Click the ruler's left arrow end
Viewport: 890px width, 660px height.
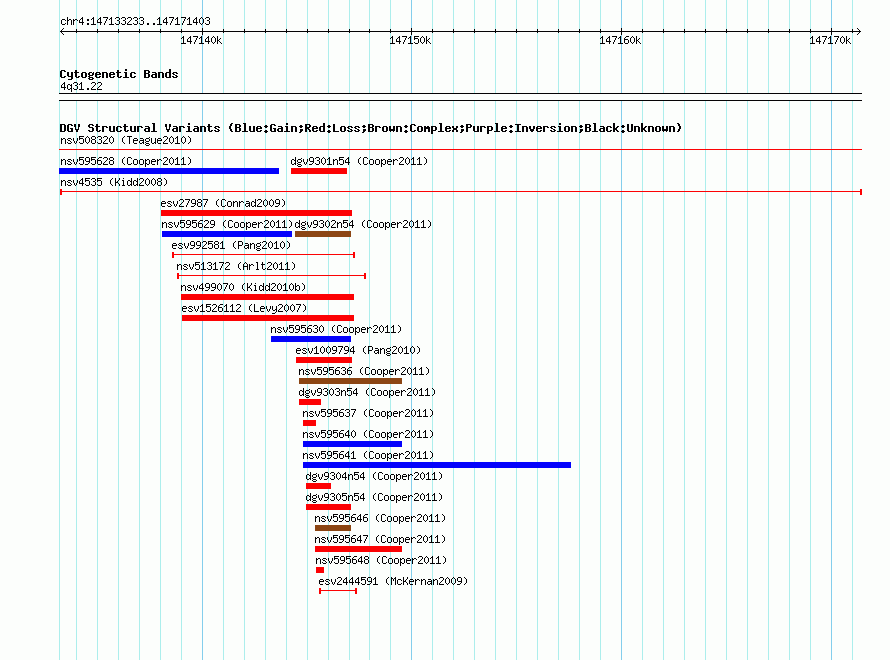pyautogui.click(x=62, y=31)
